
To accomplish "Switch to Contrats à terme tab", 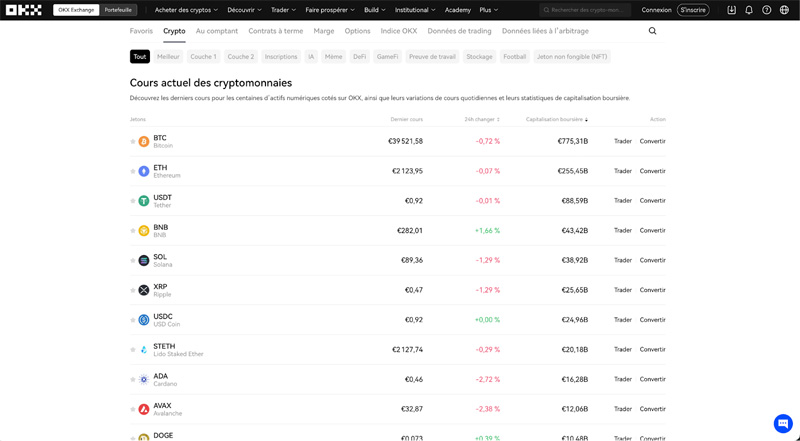I will click(276, 31).
